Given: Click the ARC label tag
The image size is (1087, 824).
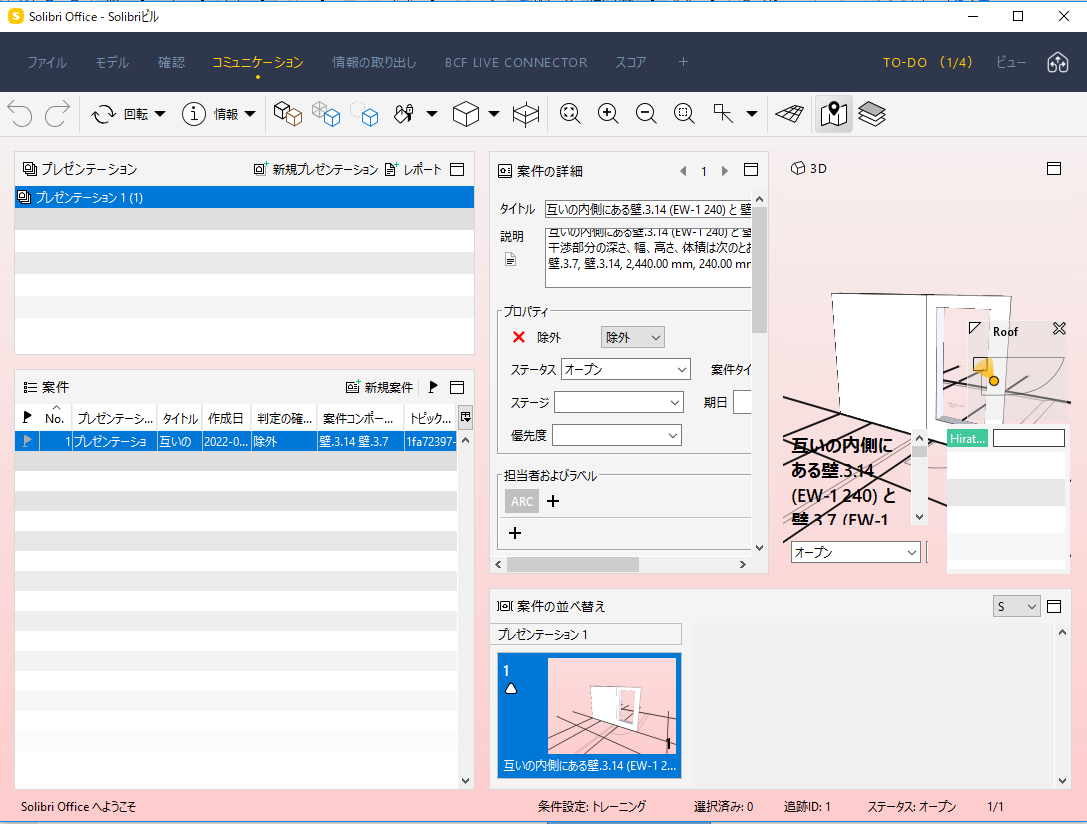Looking at the screenshot, I should pyautogui.click(x=521, y=501).
